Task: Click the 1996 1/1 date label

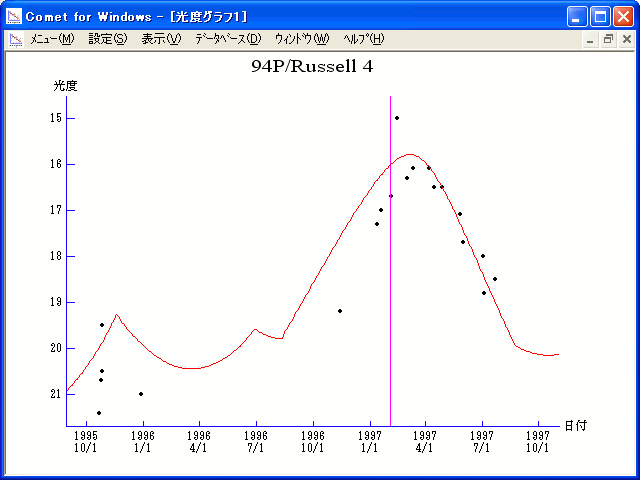Action: tap(143, 442)
